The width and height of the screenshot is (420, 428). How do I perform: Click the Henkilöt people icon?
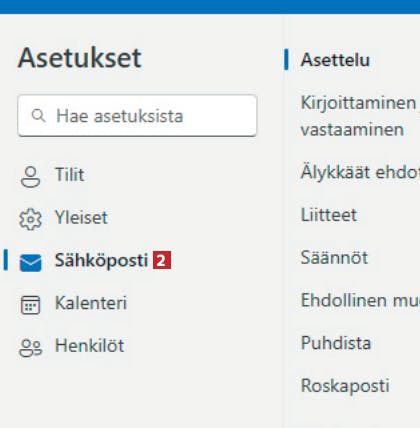pos(30,348)
